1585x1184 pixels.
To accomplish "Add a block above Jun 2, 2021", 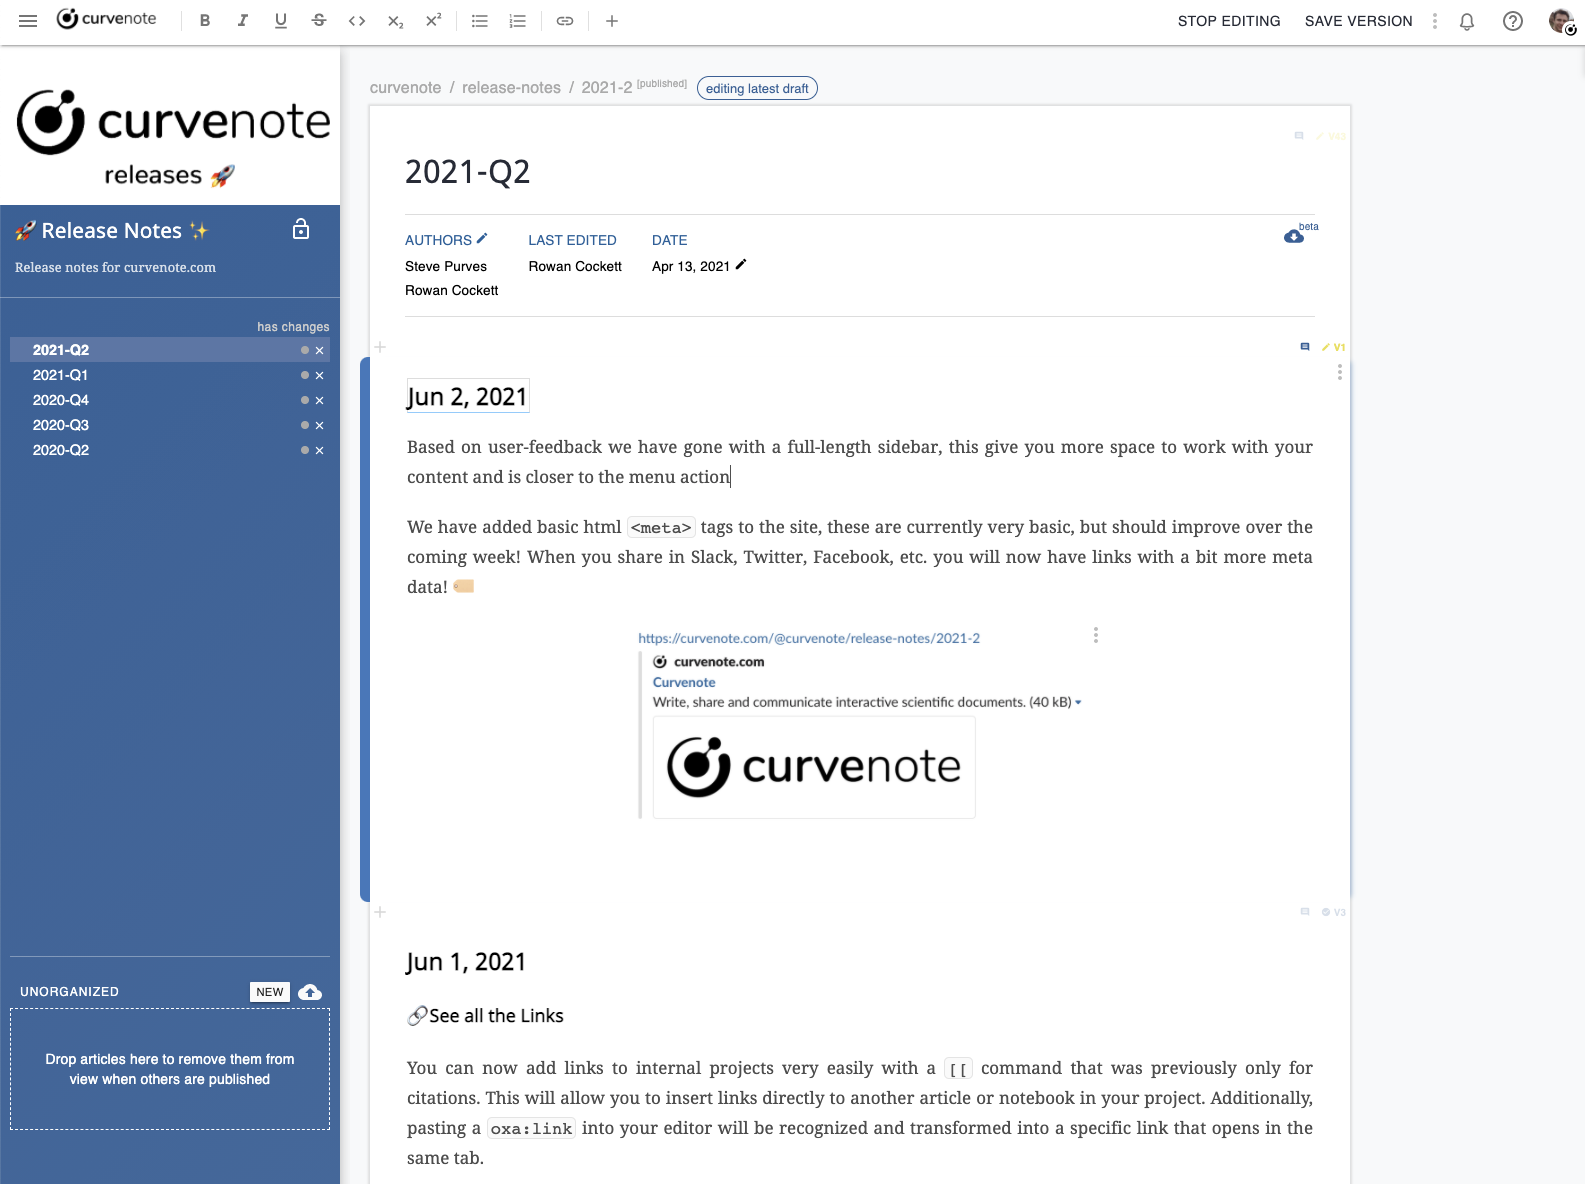I will click(x=380, y=347).
